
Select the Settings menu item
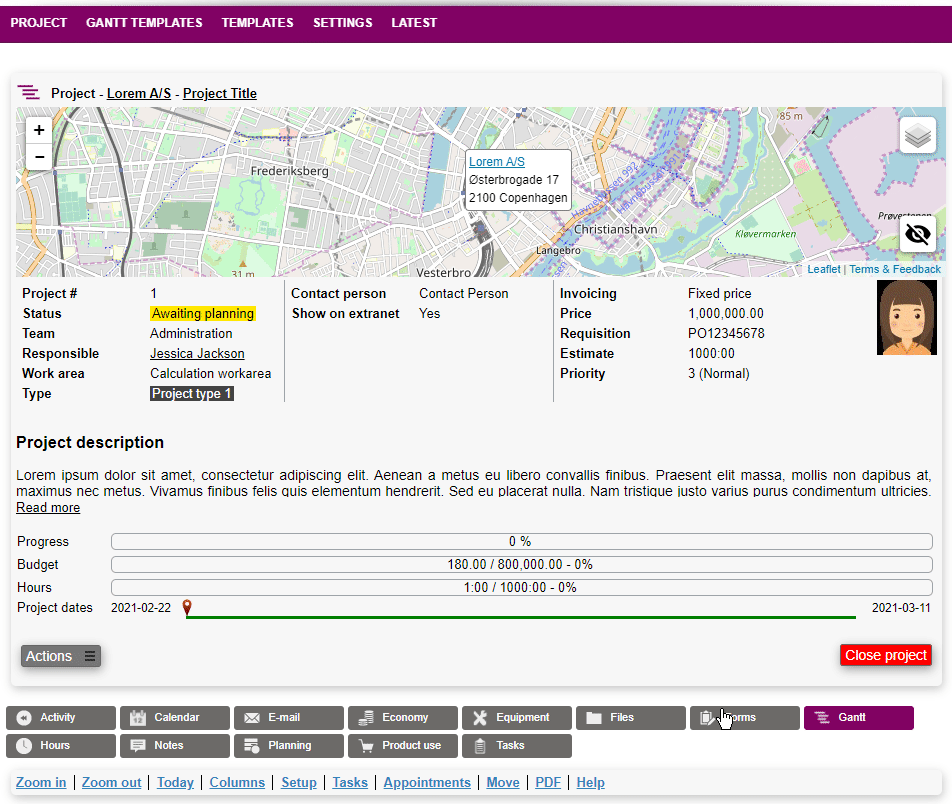click(342, 22)
